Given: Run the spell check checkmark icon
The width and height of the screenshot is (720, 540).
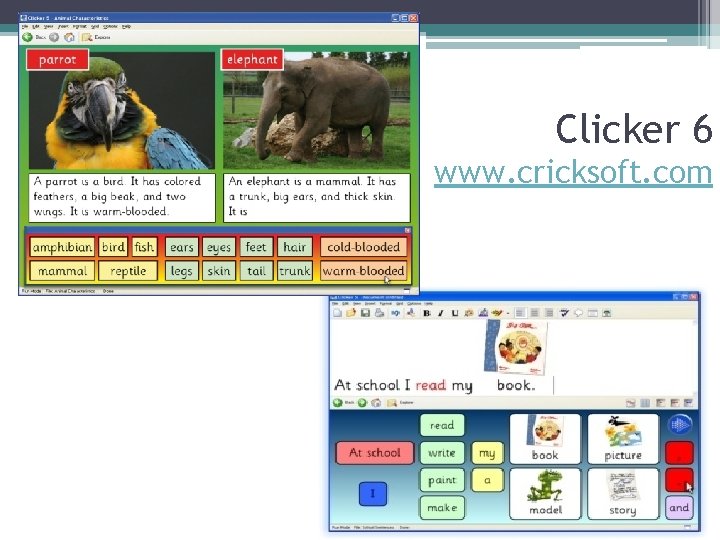Looking at the screenshot, I should [564, 313].
